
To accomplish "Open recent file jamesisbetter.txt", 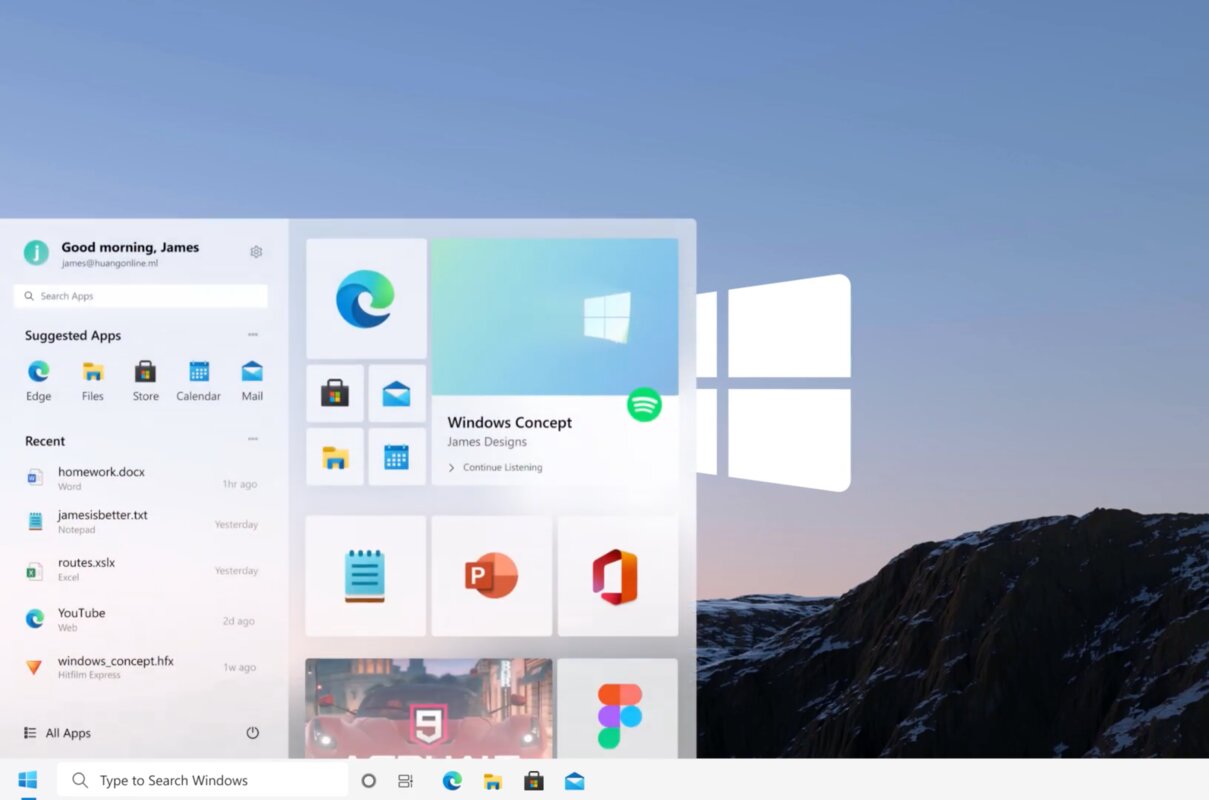I will click(141, 521).
